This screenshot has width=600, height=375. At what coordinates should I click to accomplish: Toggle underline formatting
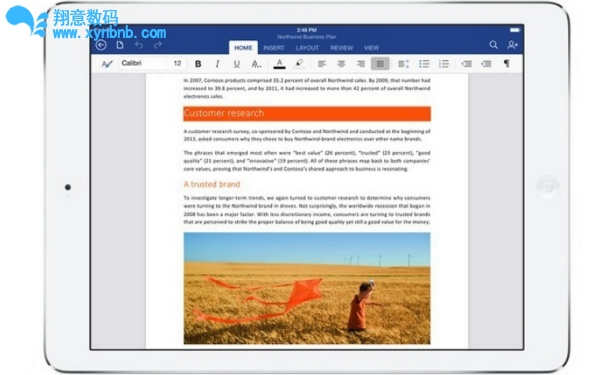tap(237, 64)
